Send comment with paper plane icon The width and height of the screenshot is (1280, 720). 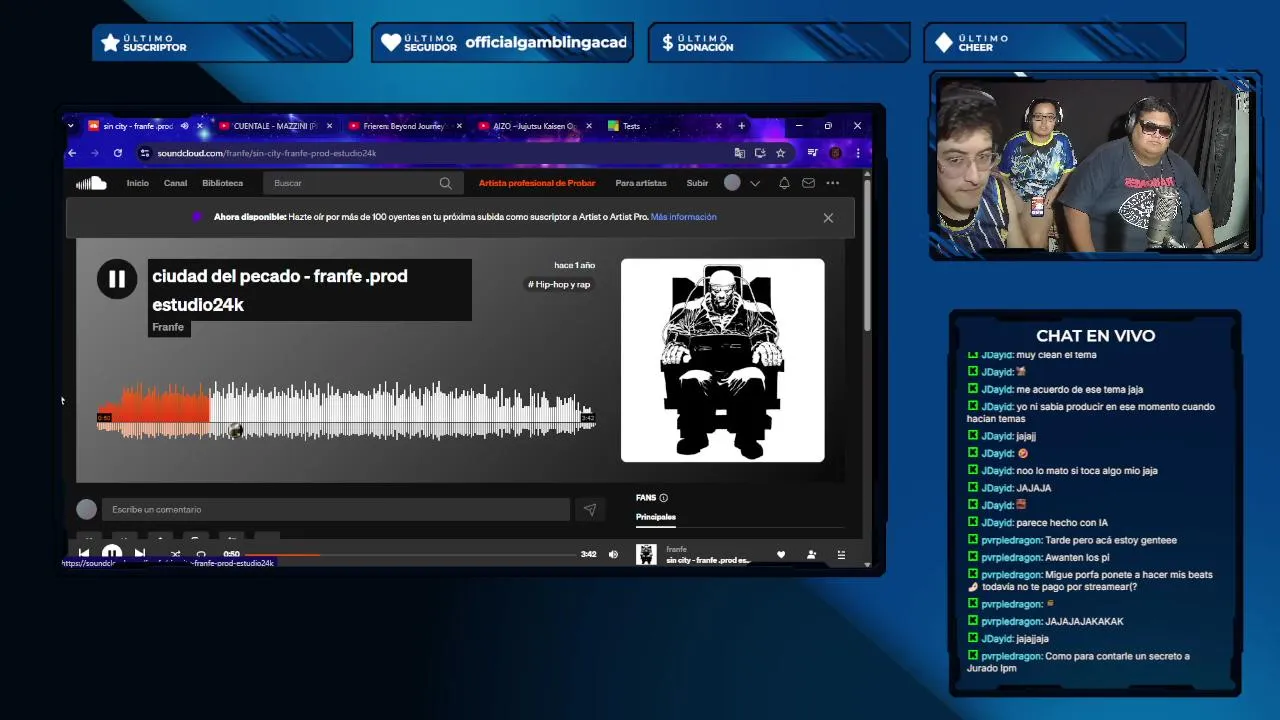coord(590,510)
